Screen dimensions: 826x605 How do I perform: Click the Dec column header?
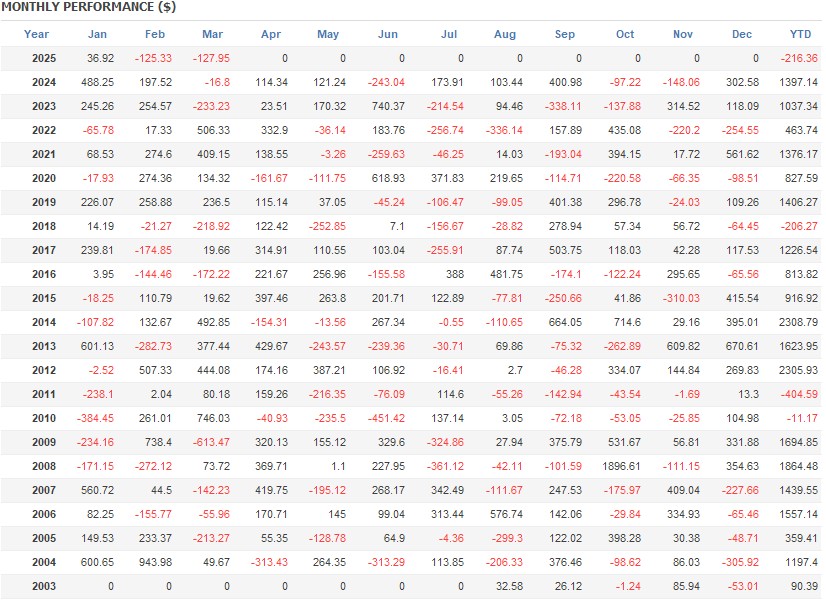click(x=742, y=34)
